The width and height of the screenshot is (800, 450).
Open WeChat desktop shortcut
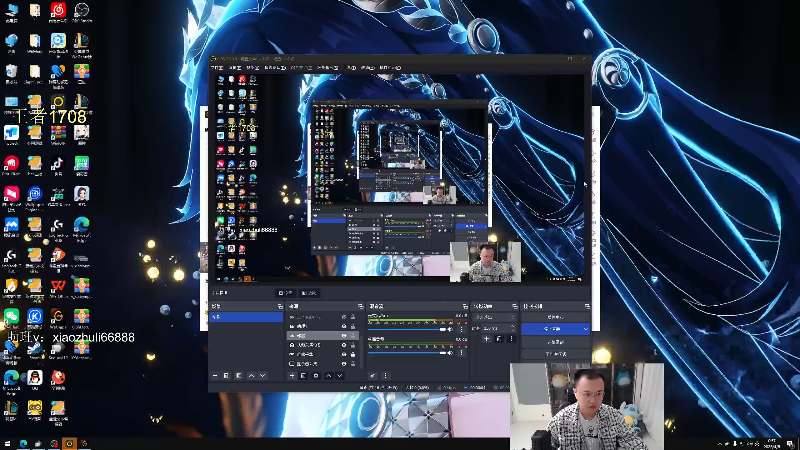click(x=11, y=318)
